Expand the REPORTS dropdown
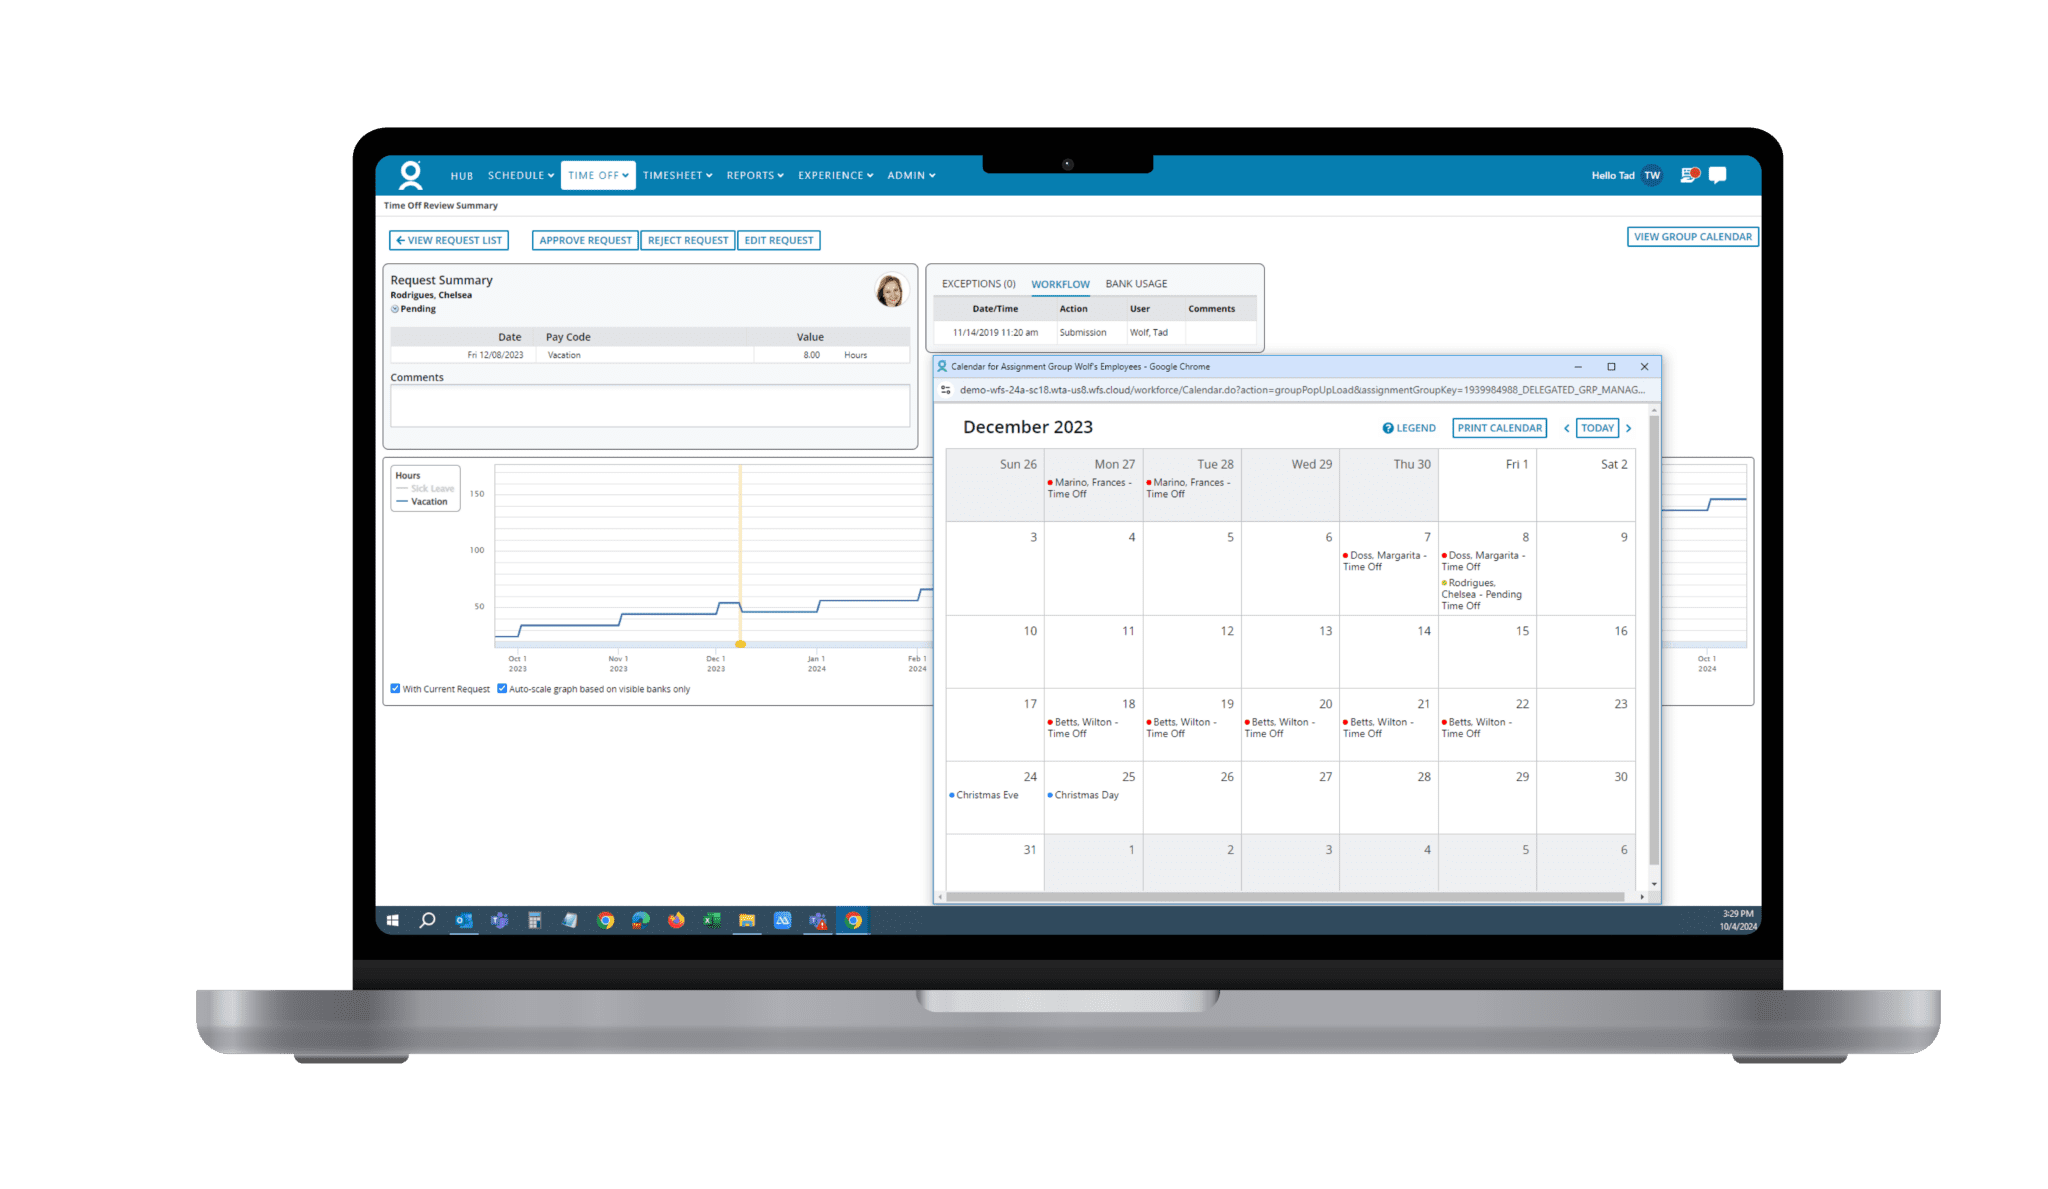This screenshot has width=2048, height=1189. pyautogui.click(x=755, y=175)
